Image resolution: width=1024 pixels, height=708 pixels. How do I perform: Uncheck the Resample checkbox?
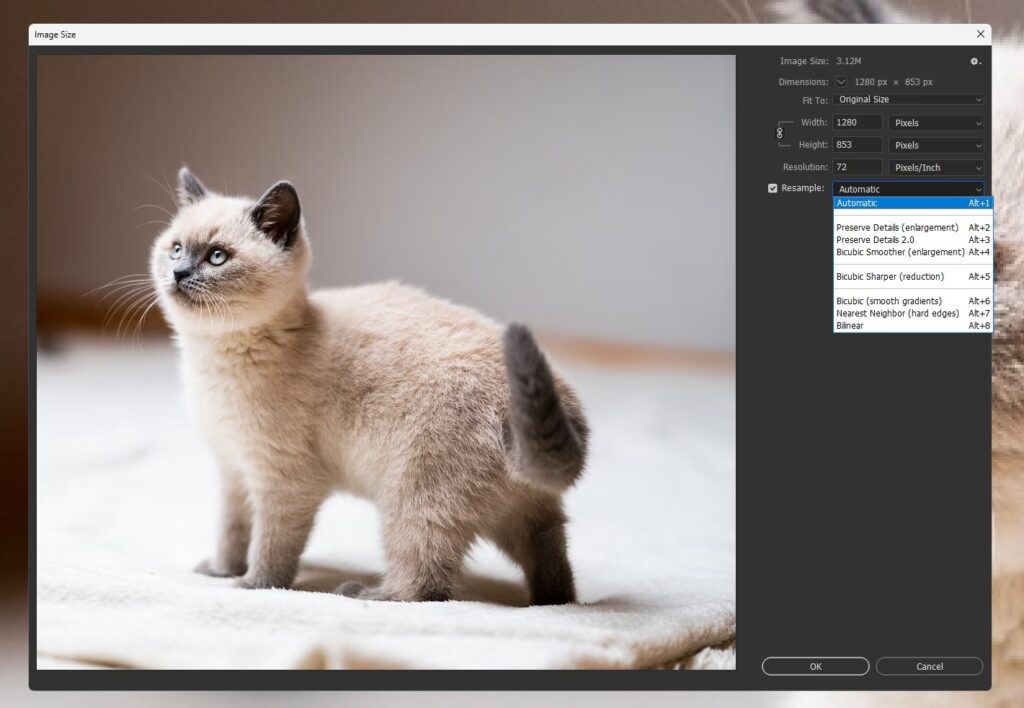(772, 188)
